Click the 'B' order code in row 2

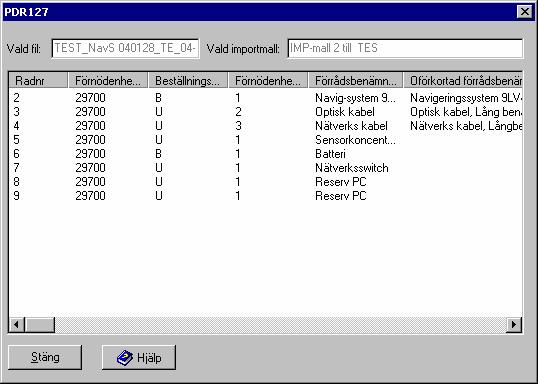click(158, 98)
